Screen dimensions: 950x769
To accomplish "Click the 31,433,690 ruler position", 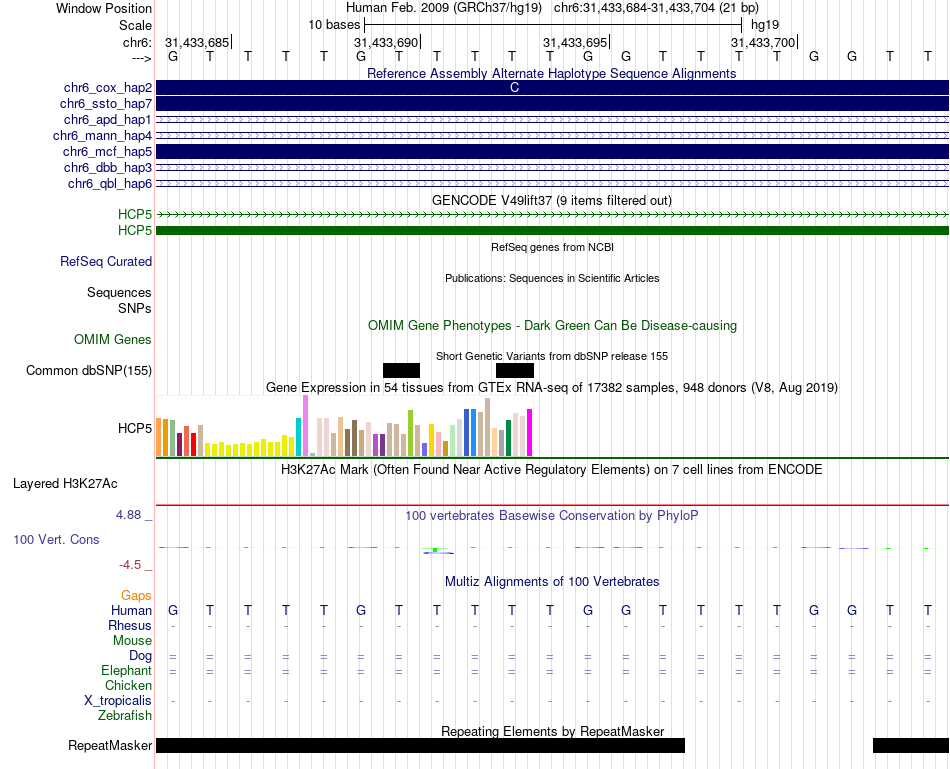I will coord(386,42).
